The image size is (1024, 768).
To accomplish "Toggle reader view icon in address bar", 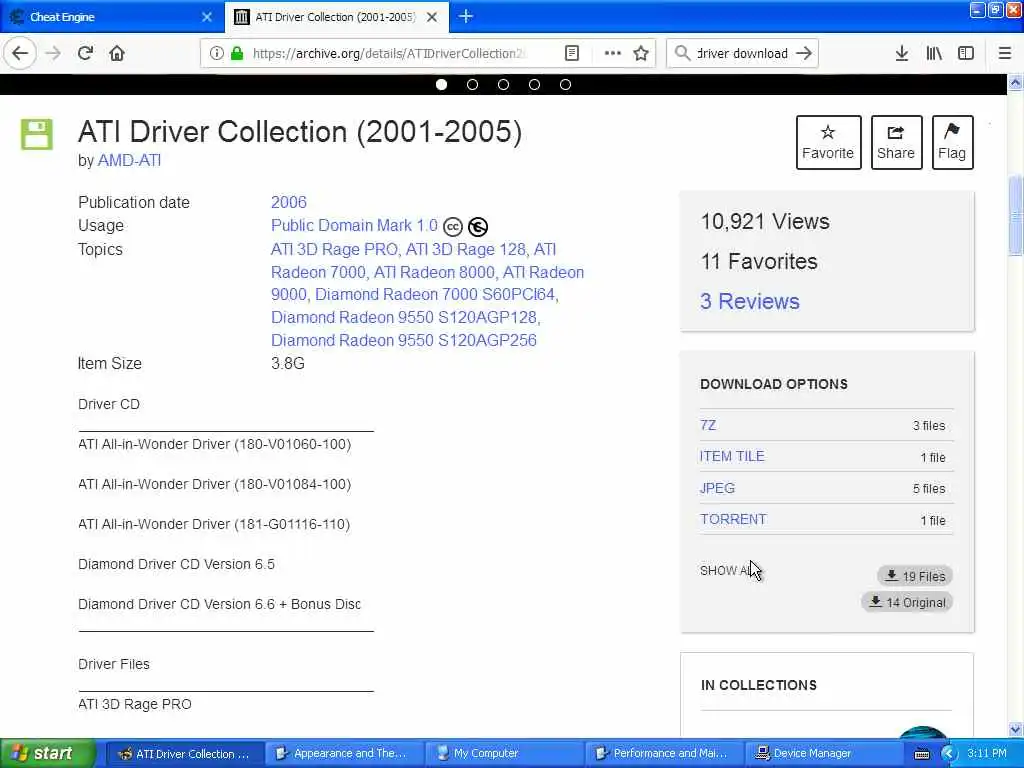I will (571, 53).
